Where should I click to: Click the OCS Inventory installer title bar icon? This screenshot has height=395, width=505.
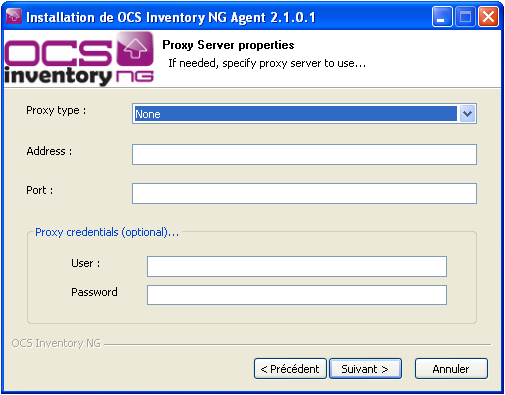coord(14,16)
